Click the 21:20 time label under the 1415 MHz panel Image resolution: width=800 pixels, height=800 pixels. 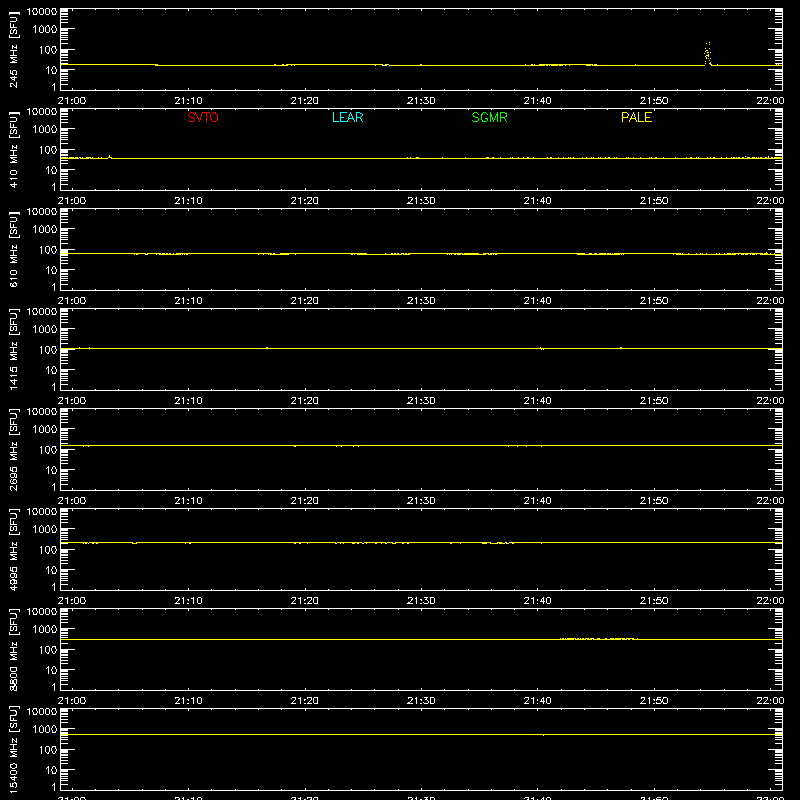point(305,401)
